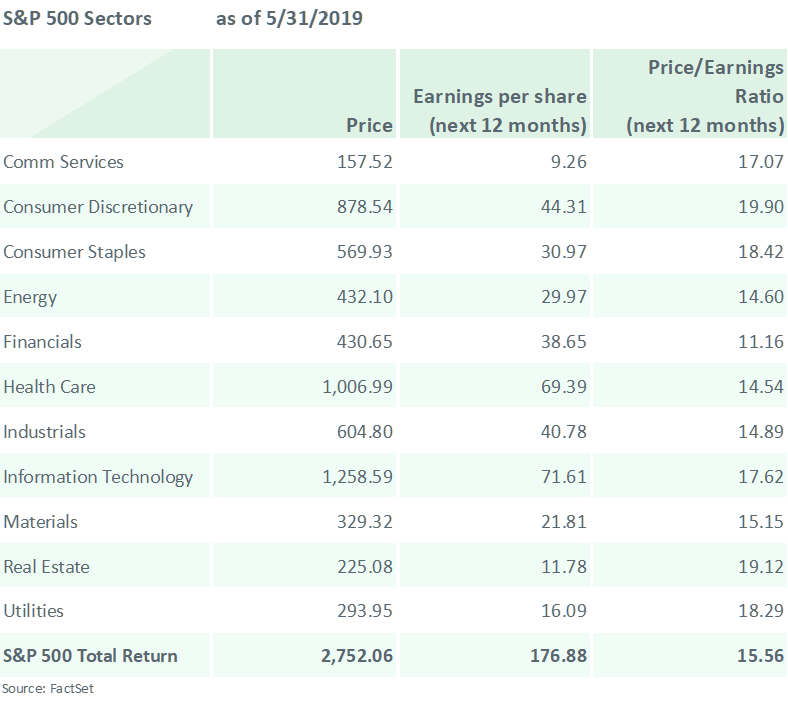This screenshot has width=788, height=701.
Task: Click the 'S&P 500 Sectors' title text
Action: [x=77, y=19]
